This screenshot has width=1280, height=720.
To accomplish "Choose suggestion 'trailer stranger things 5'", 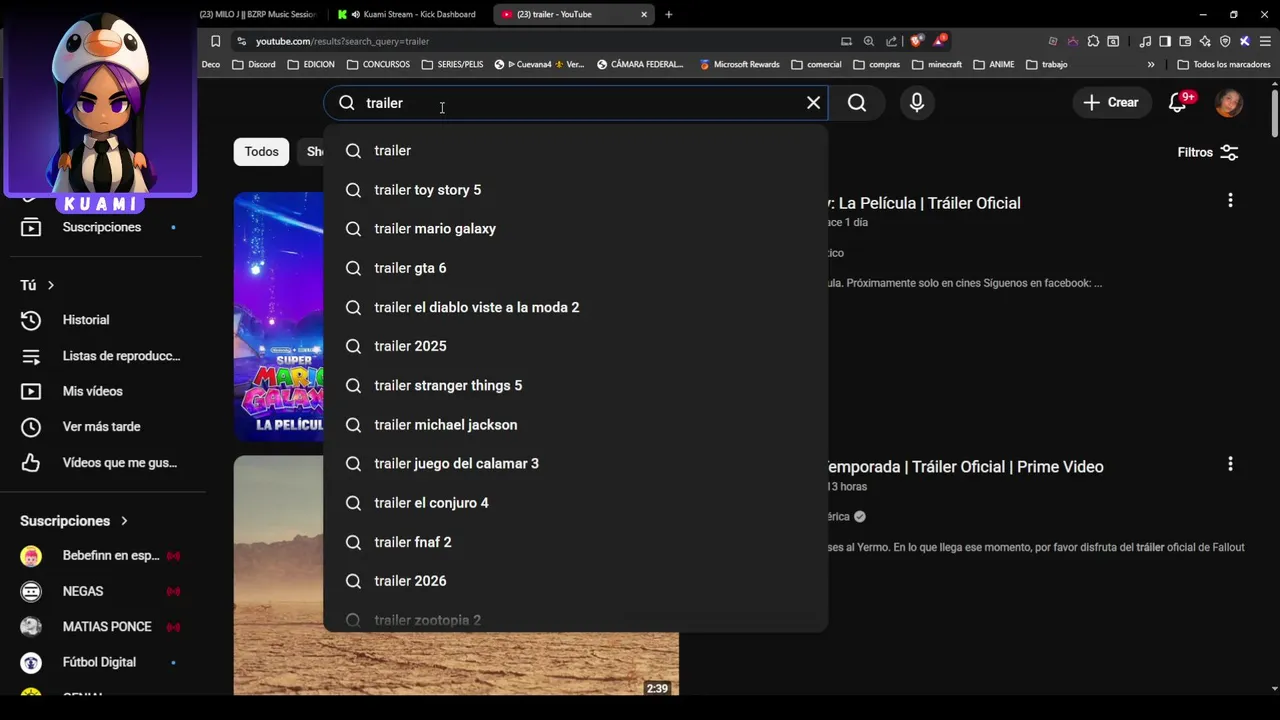I will click(x=575, y=385).
